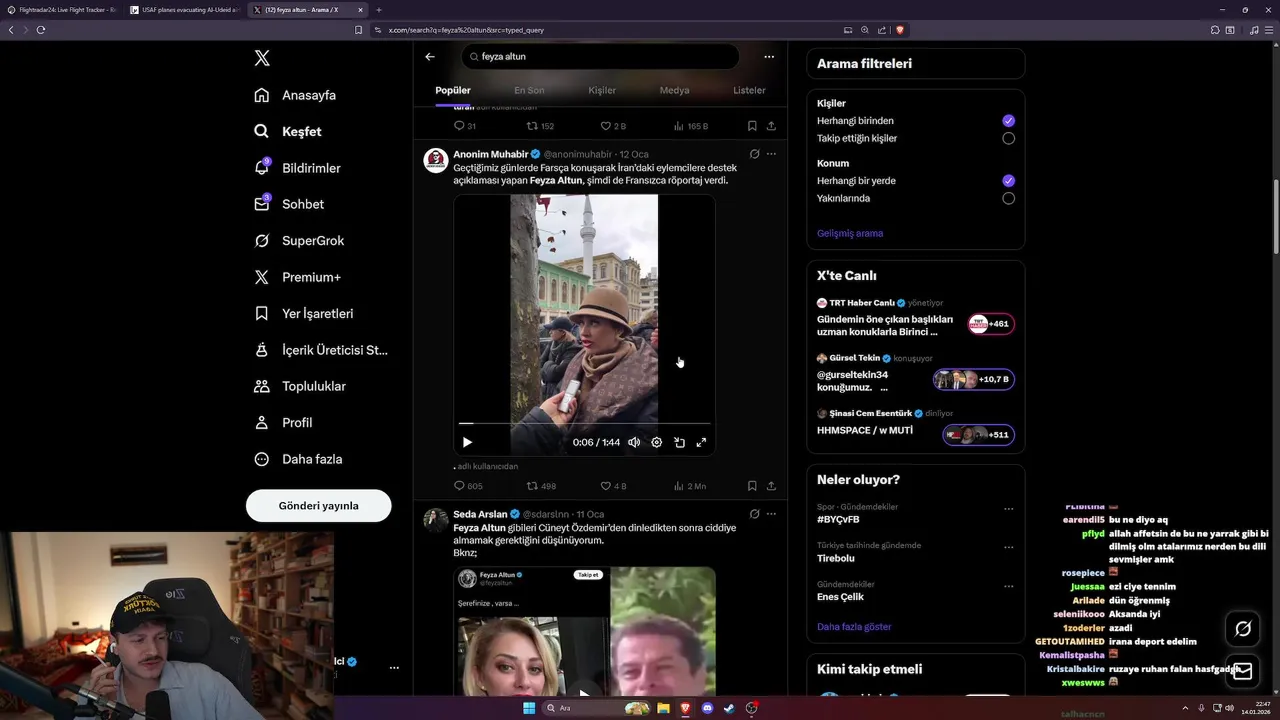Image resolution: width=1280 pixels, height=720 pixels.
Task: Play the Anonim Muhabir video
Action: [x=467, y=442]
